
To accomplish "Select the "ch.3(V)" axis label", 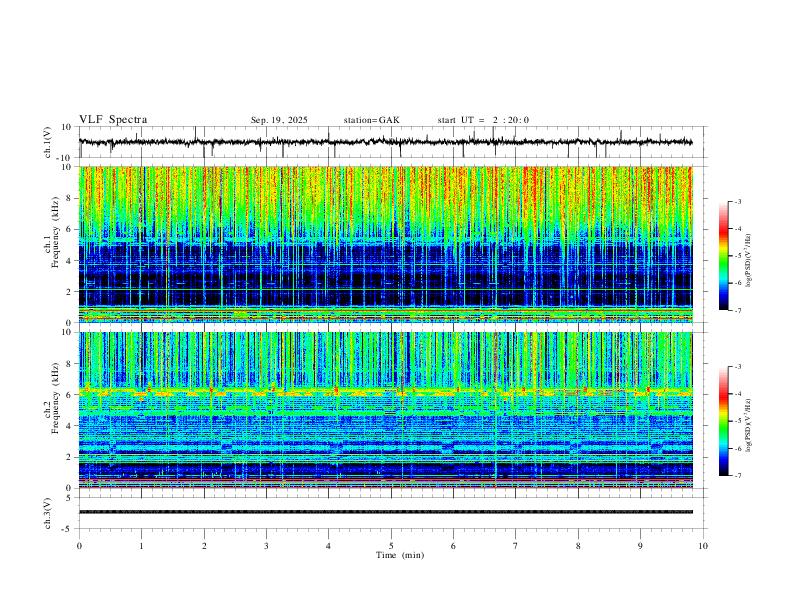I will pyautogui.click(x=48, y=513).
